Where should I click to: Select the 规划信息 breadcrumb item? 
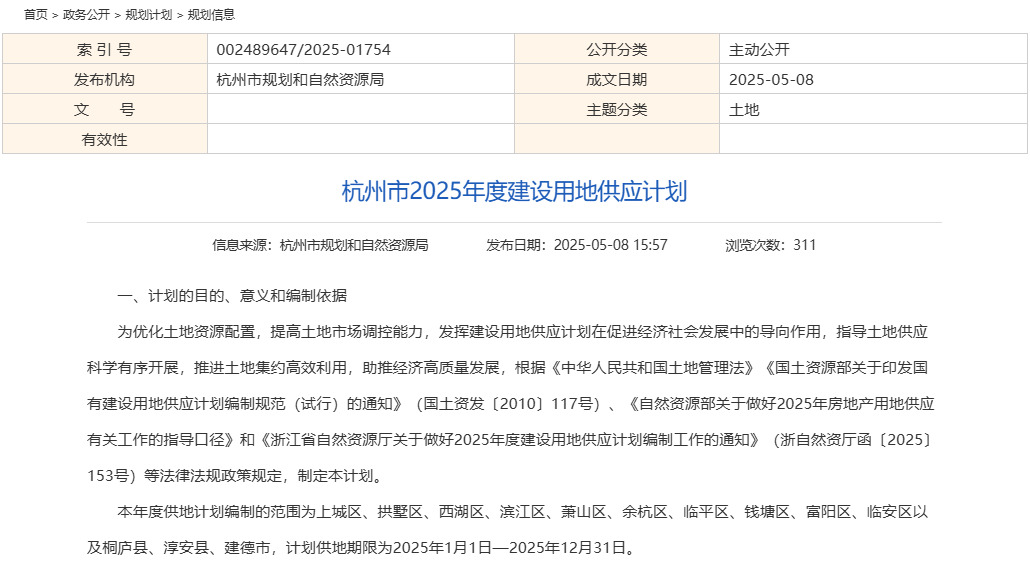pos(211,15)
